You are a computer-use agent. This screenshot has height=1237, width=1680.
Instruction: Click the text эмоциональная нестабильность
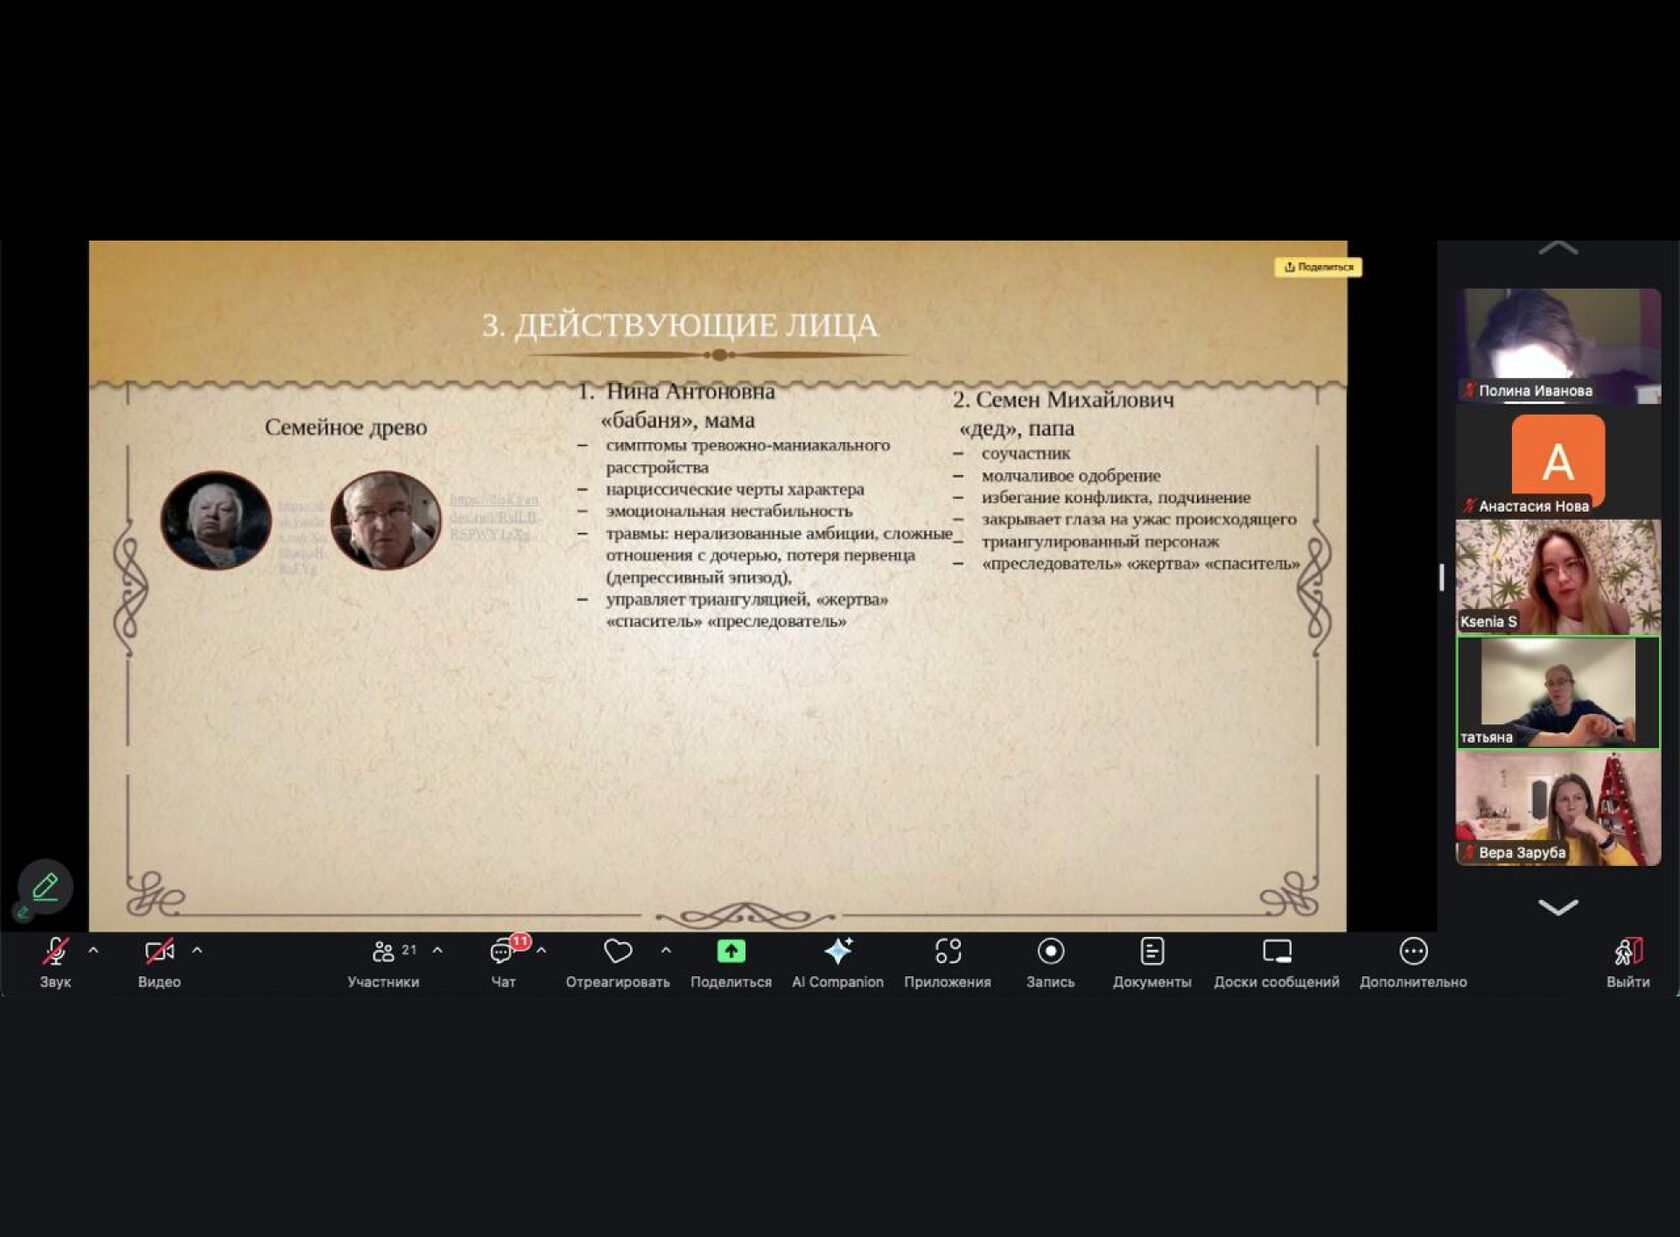tap(729, 511)
